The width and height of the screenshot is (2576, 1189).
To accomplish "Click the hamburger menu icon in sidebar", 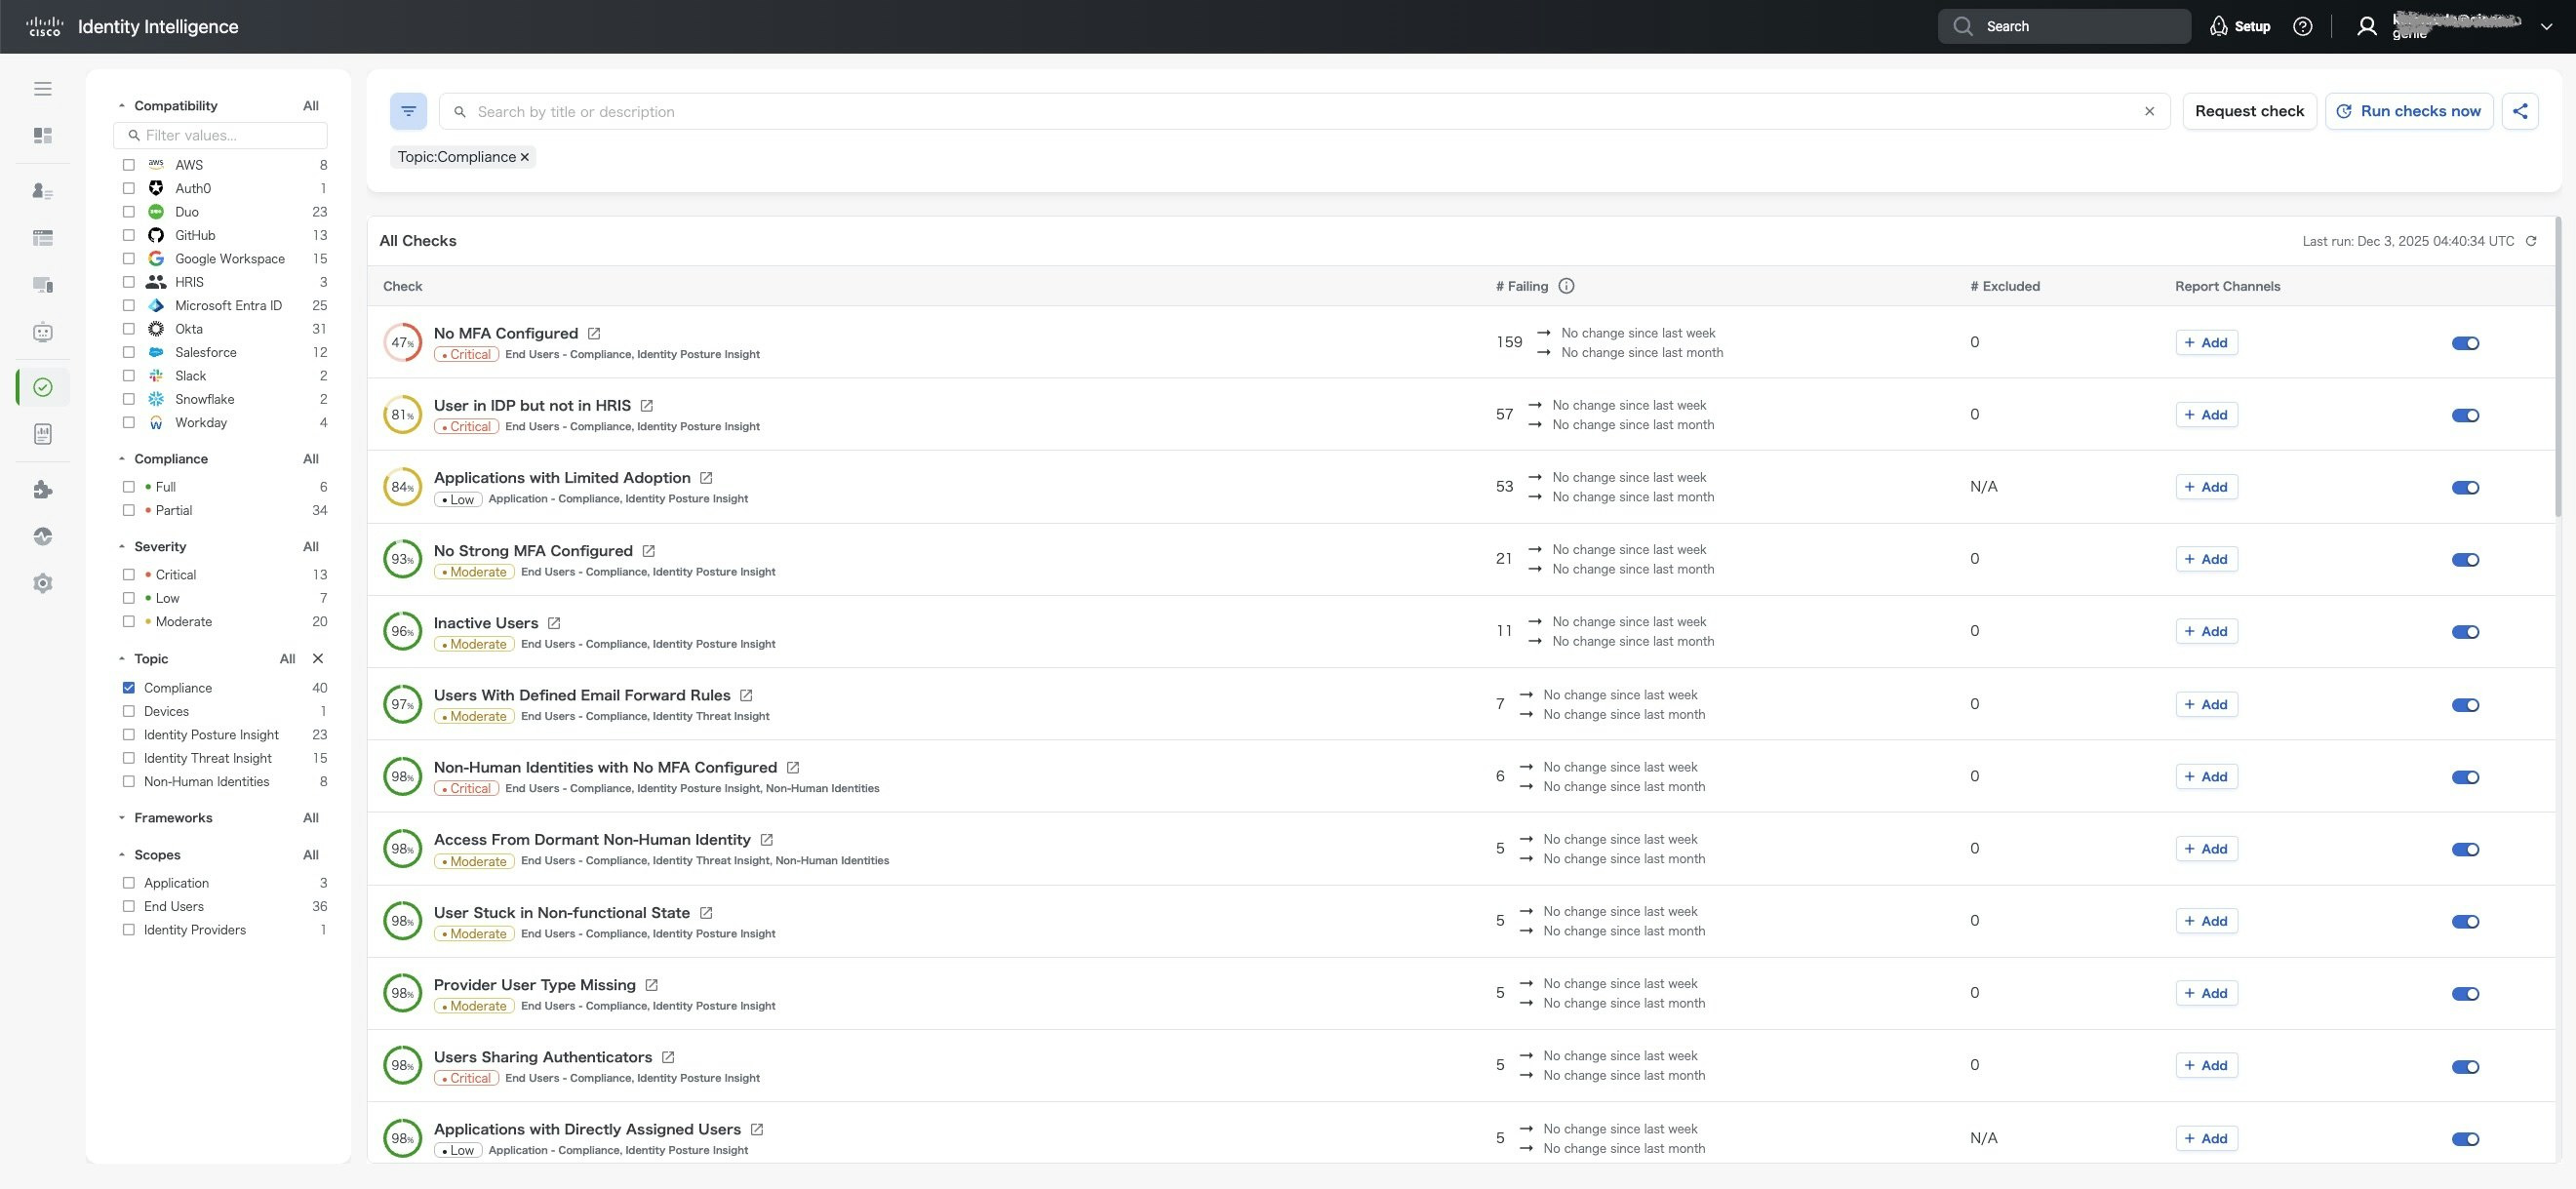I will click(42, 89).
